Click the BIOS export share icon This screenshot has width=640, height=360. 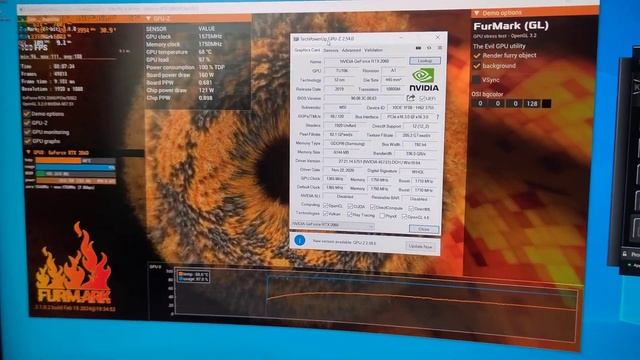coord(411,98)
